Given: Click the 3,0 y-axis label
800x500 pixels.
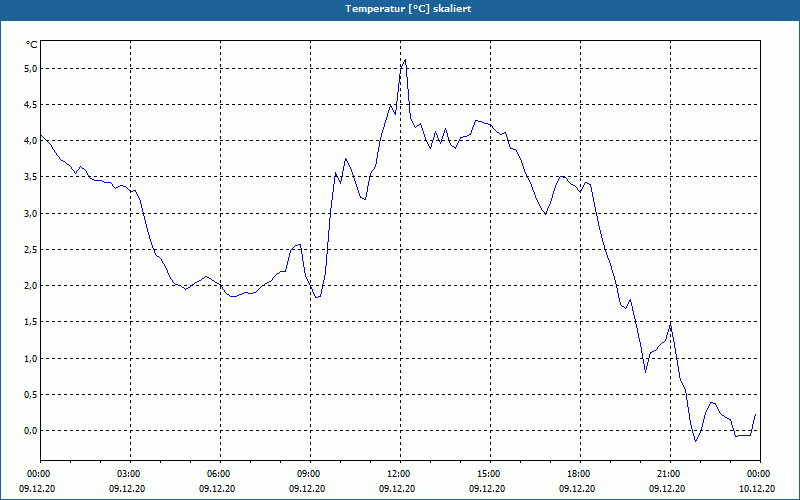Looking at the screenshot, I should click(x=32, y=213).
